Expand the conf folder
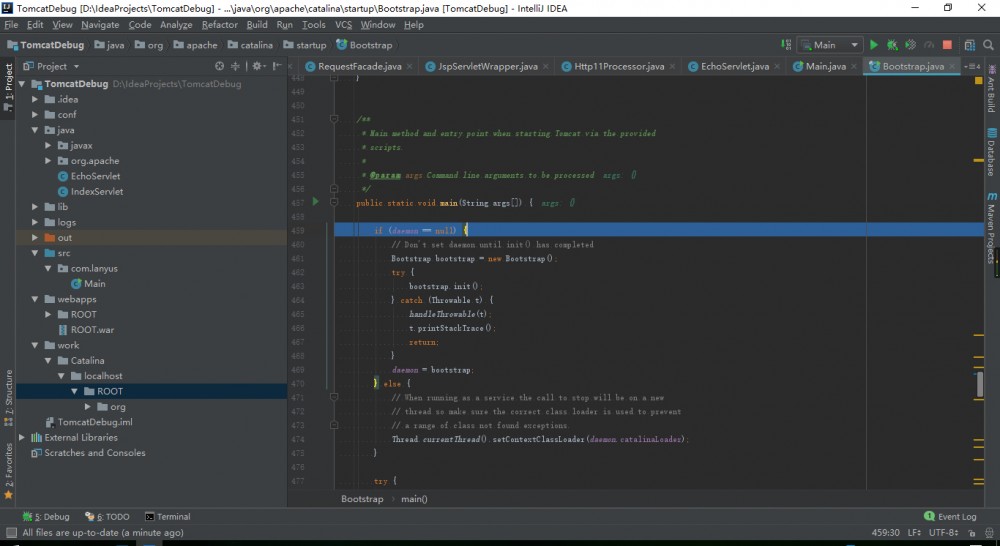 [x=35, y=115]
